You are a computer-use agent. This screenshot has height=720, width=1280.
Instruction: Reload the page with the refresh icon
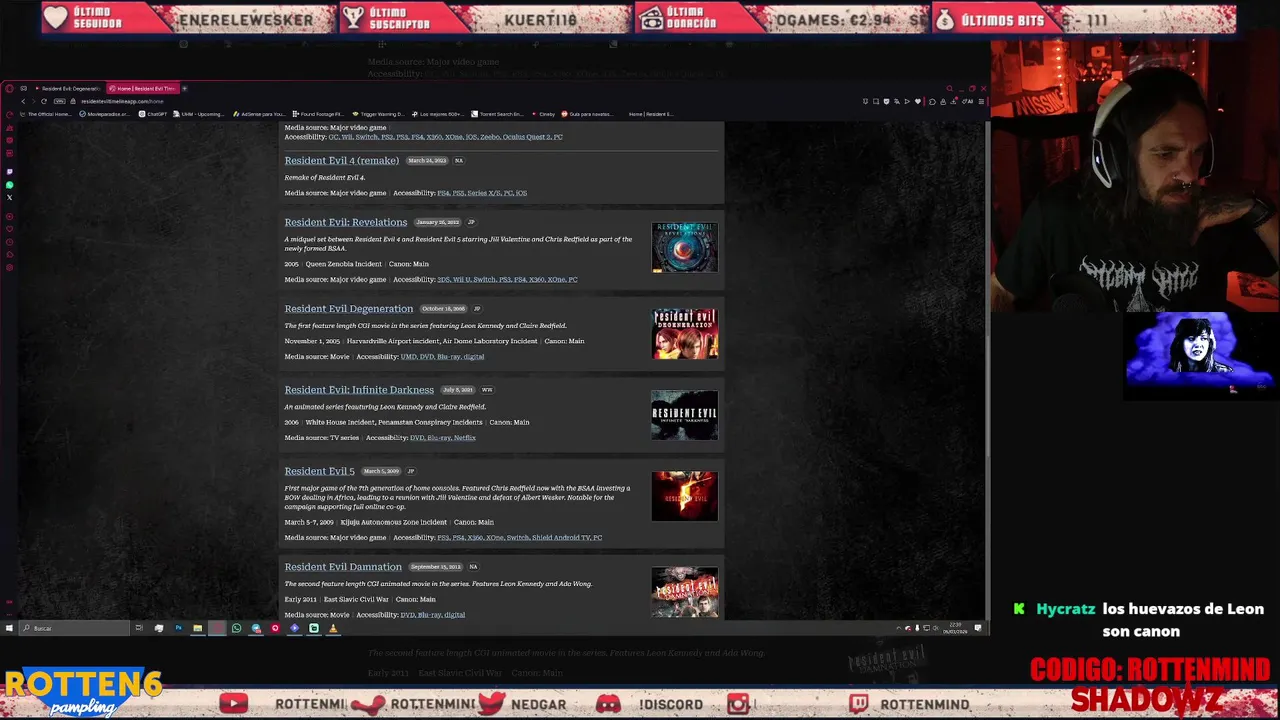44,101
